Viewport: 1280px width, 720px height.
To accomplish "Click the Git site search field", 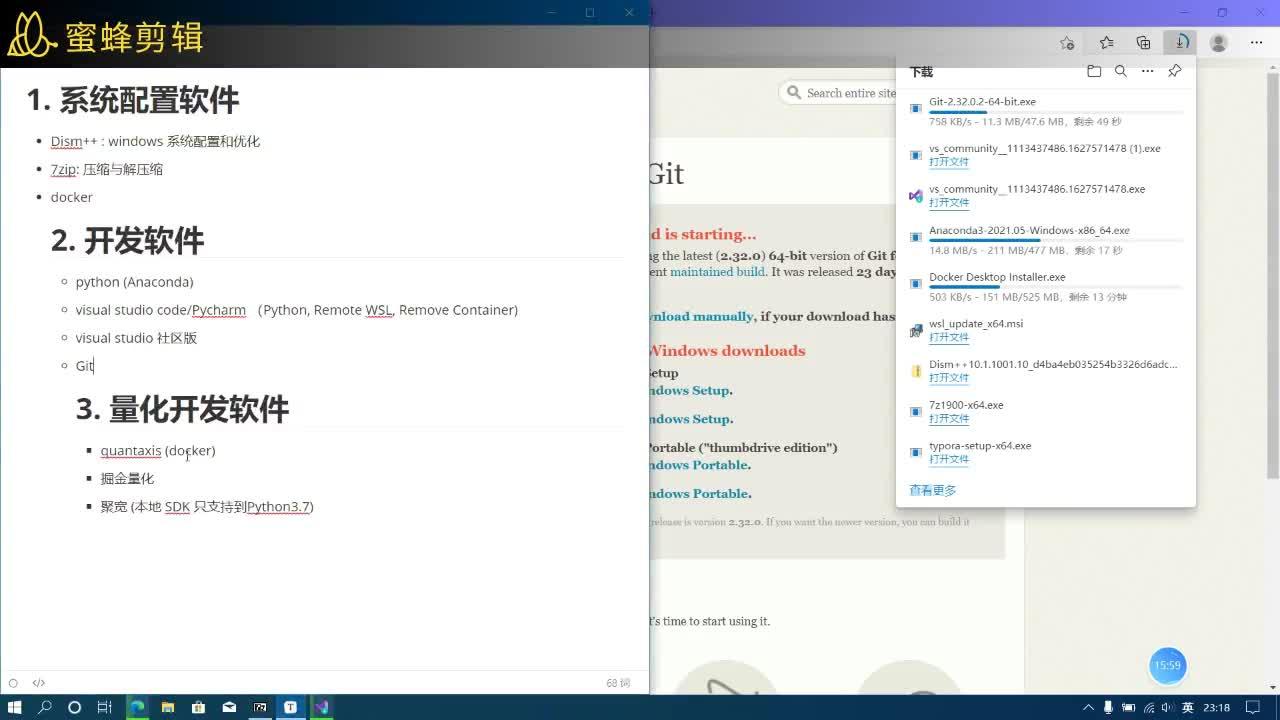I will 838,93.
